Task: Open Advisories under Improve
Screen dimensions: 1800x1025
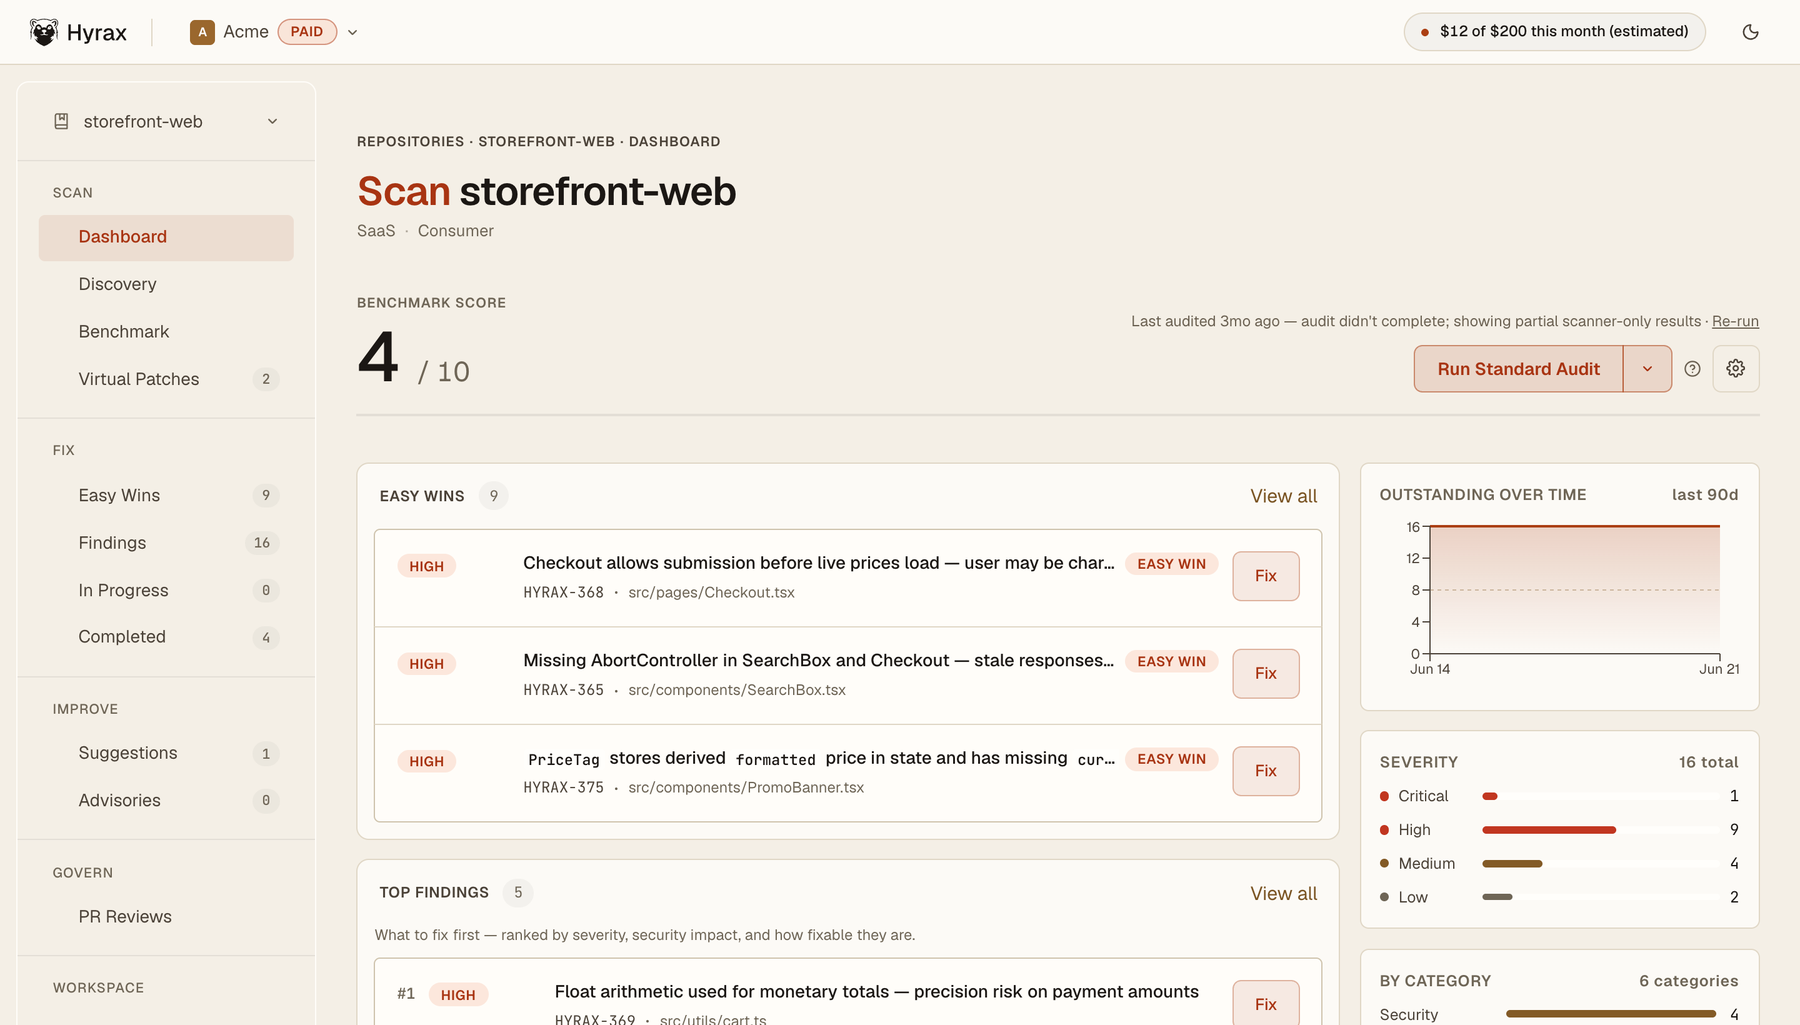Action: pyautogui.click(x=166, y=800)
